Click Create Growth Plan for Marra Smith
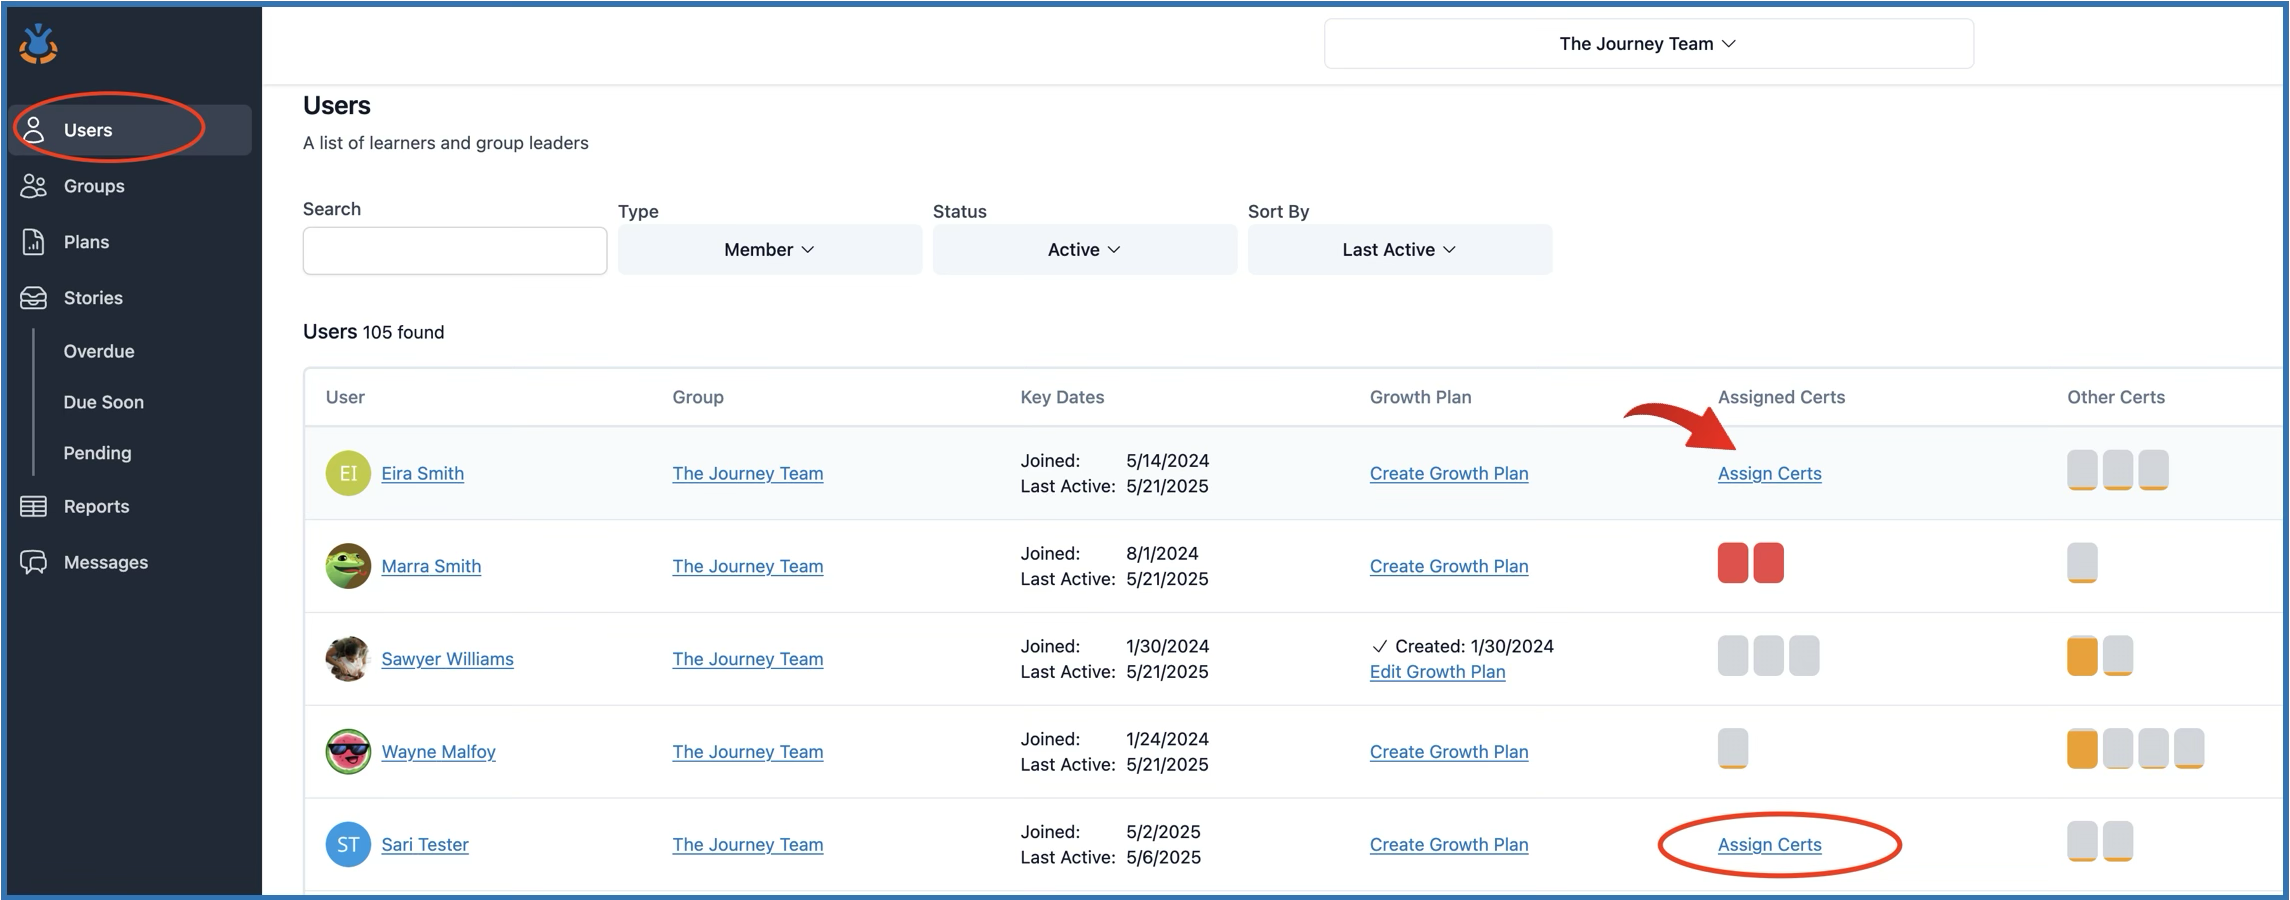The image size is (2290, 900). (x=1448, y=566)
